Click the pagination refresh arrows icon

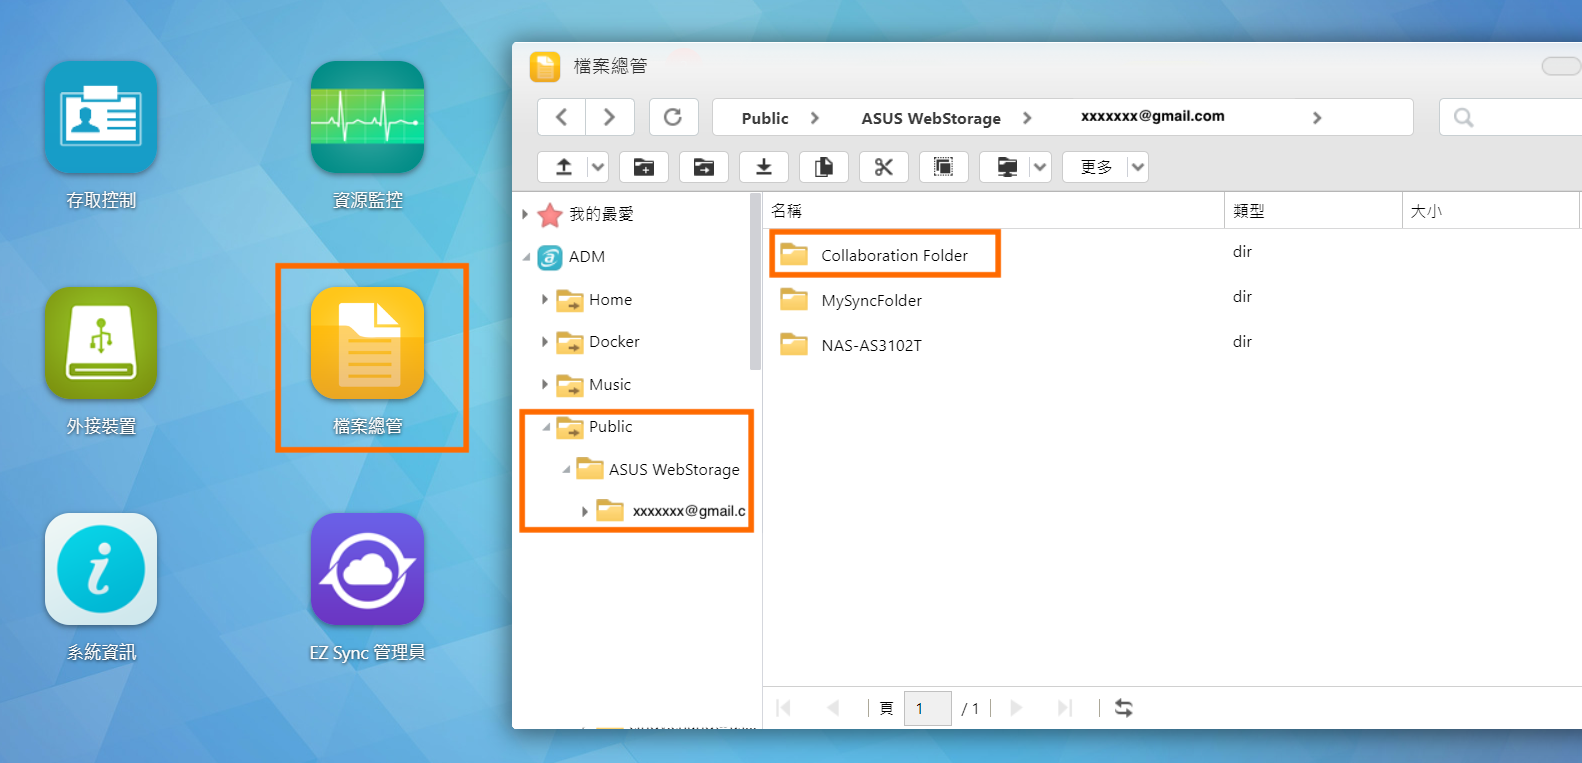[x=1124, y=708]
